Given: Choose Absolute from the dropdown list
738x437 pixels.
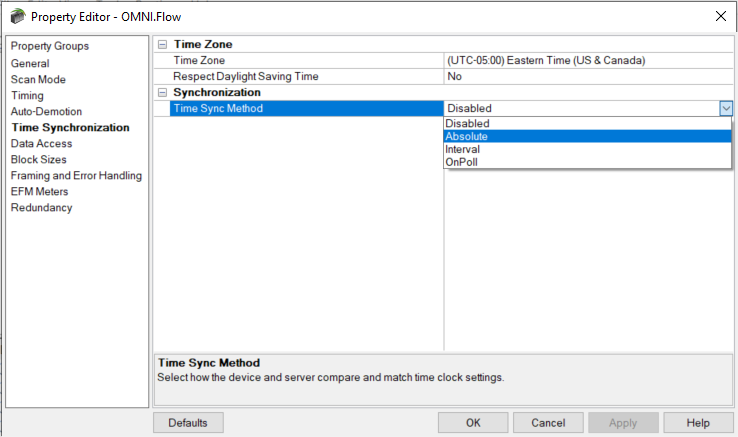Looking at the screenshot, I should (x=587, y=136).
